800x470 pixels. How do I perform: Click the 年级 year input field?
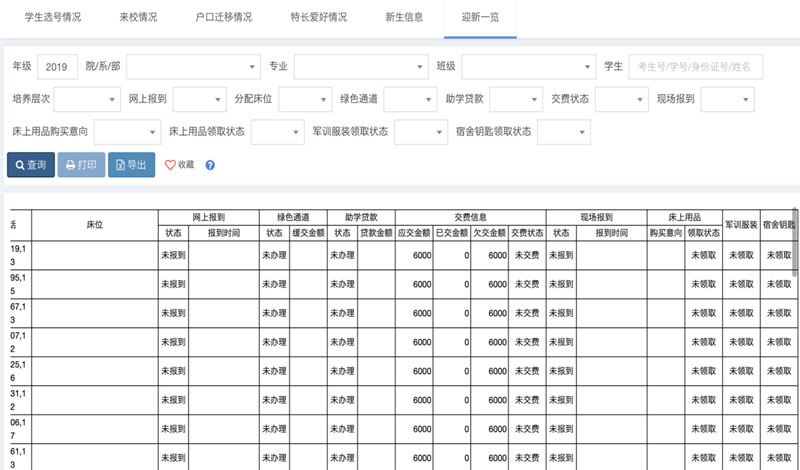(x=57, y=67)
